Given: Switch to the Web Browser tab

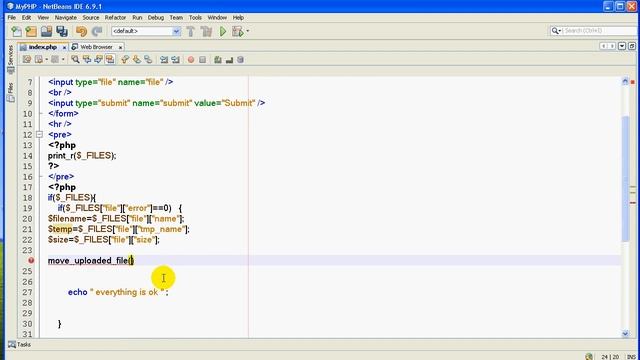Looking at the screenshot, I should [96, 47].
